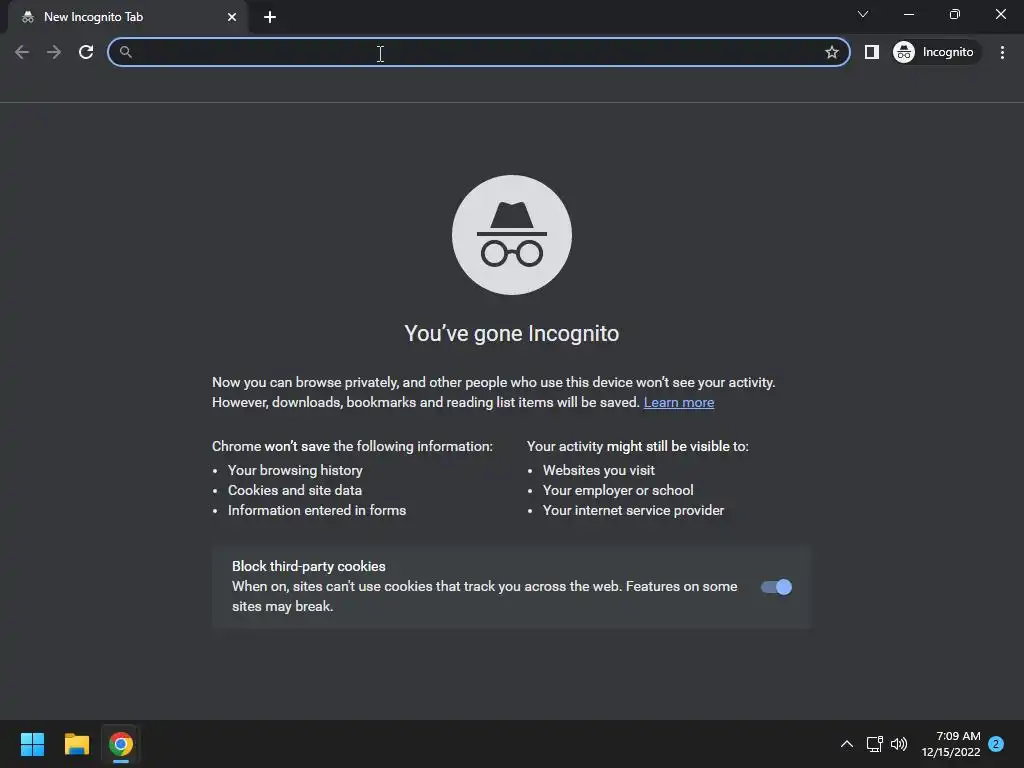
Task: Click 'Your internet service provider' text
Action: point(633,511)
